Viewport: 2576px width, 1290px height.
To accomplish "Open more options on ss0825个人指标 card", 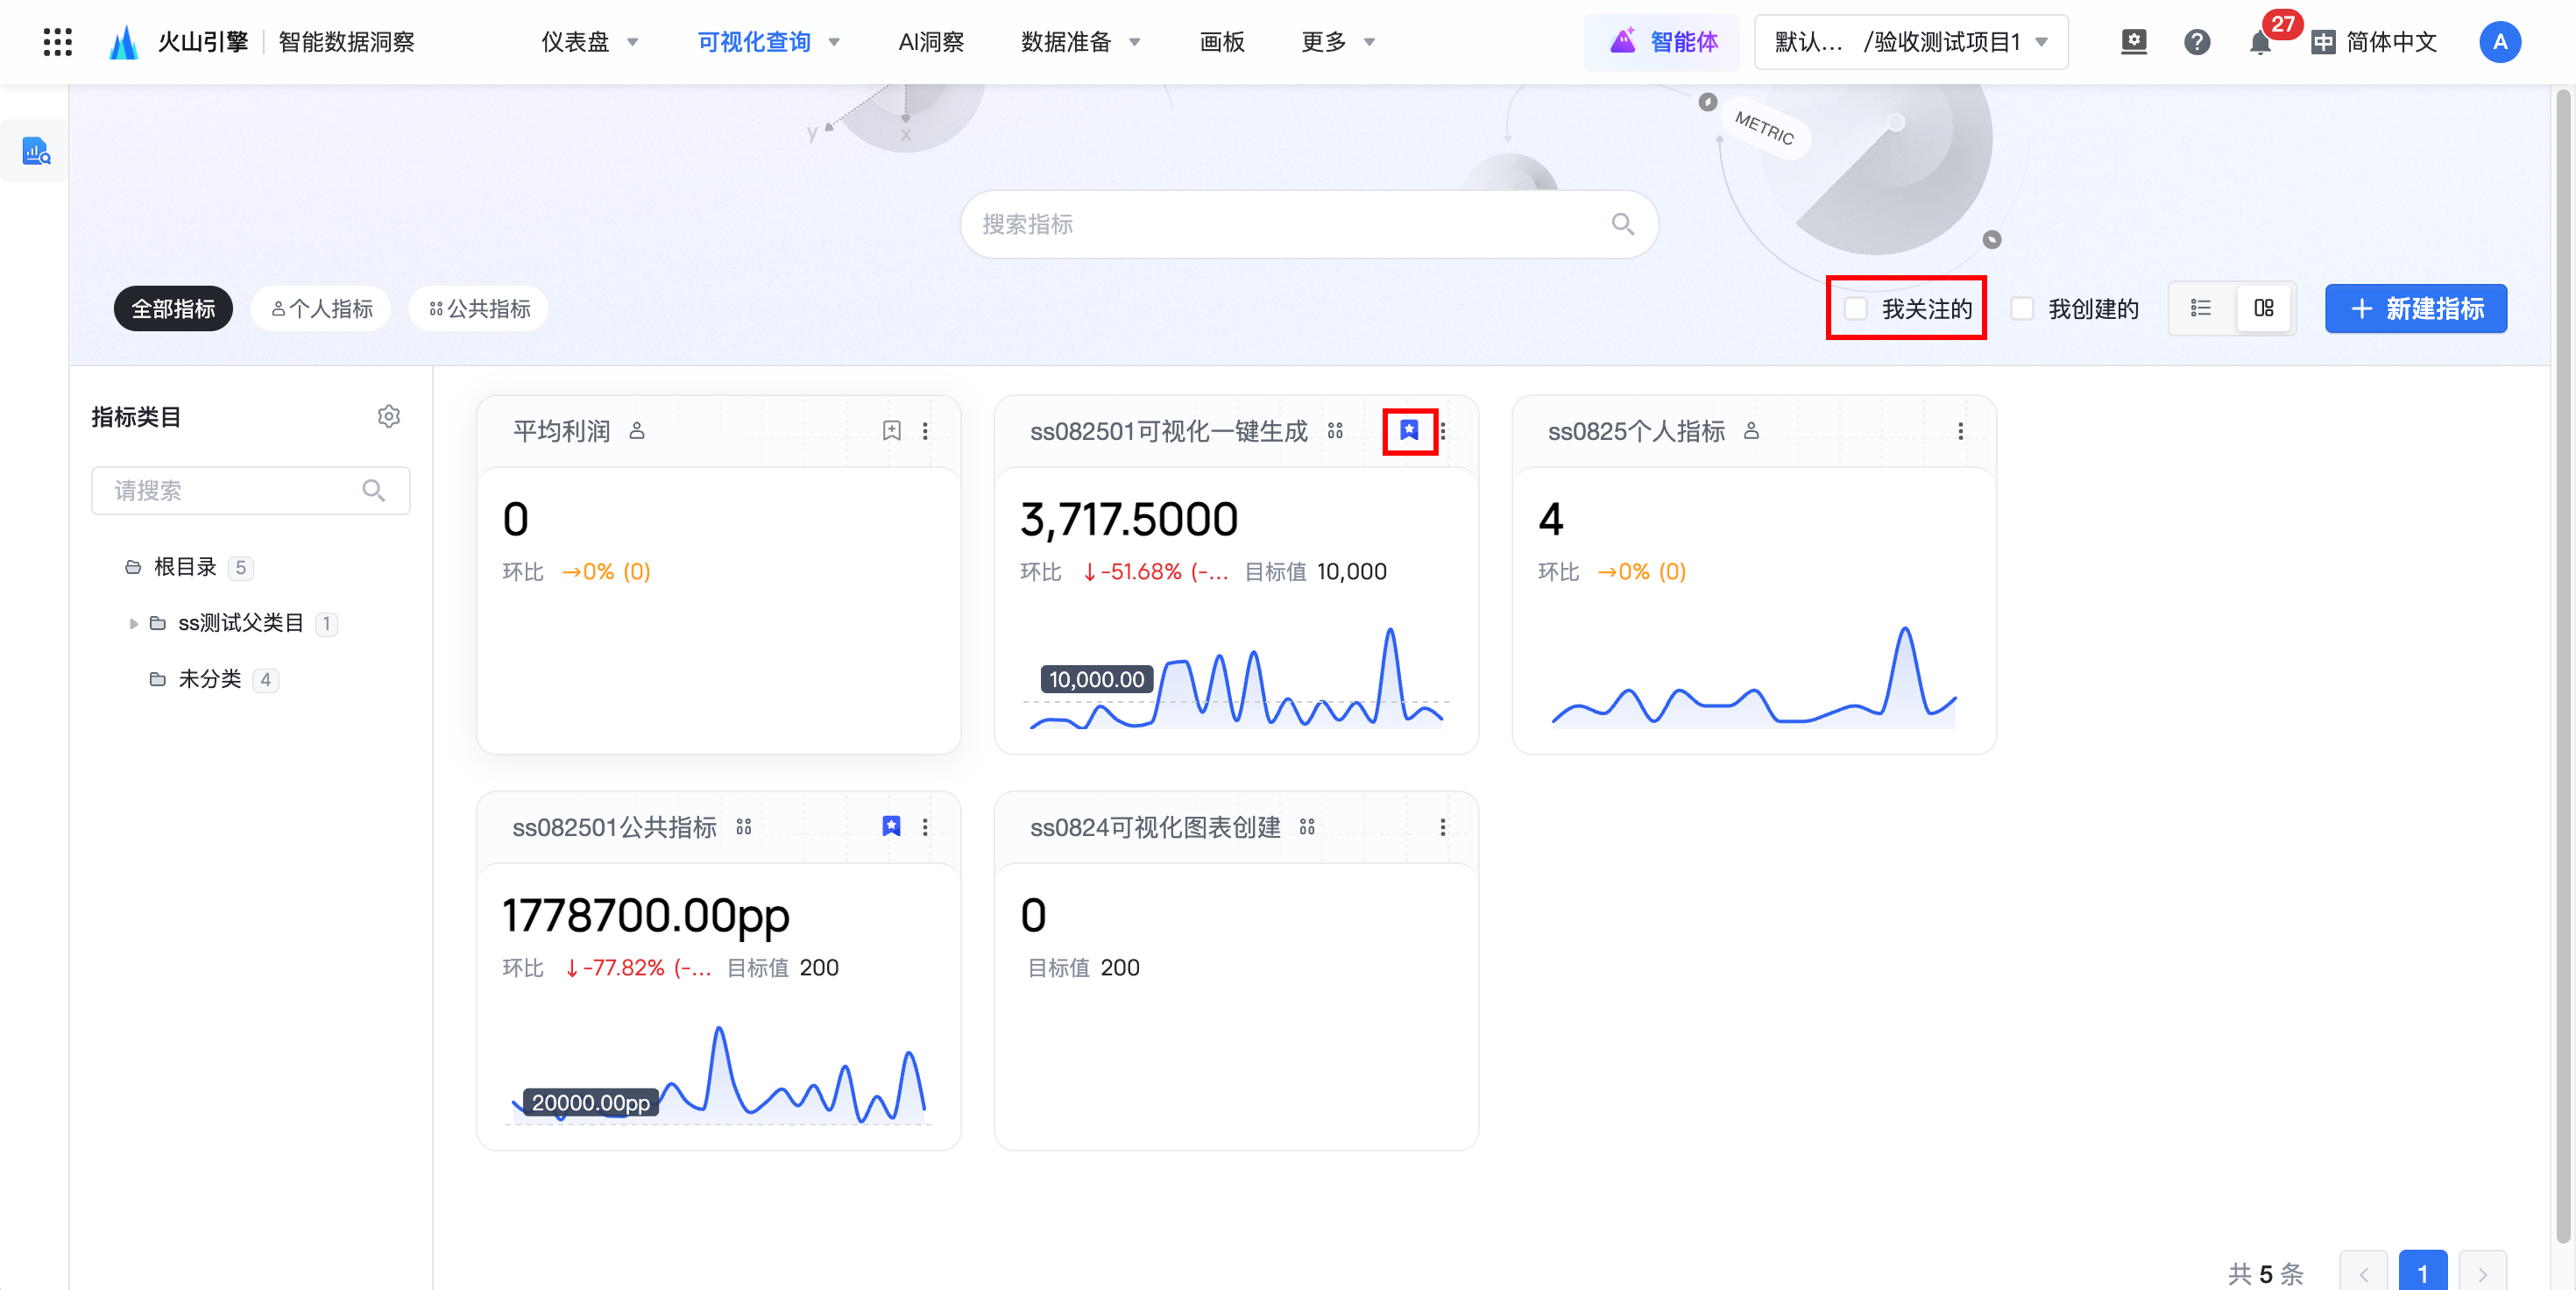I will (x=1960, y=430).
